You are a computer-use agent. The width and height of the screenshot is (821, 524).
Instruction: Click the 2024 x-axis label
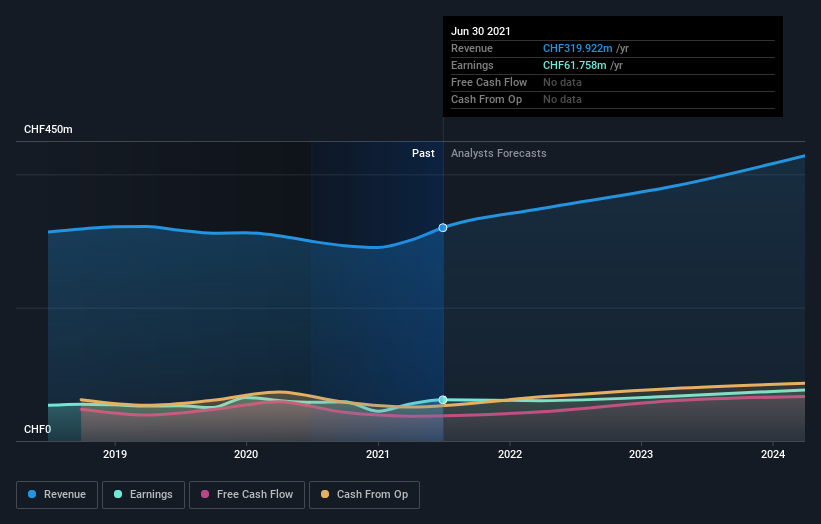(773, 454)
